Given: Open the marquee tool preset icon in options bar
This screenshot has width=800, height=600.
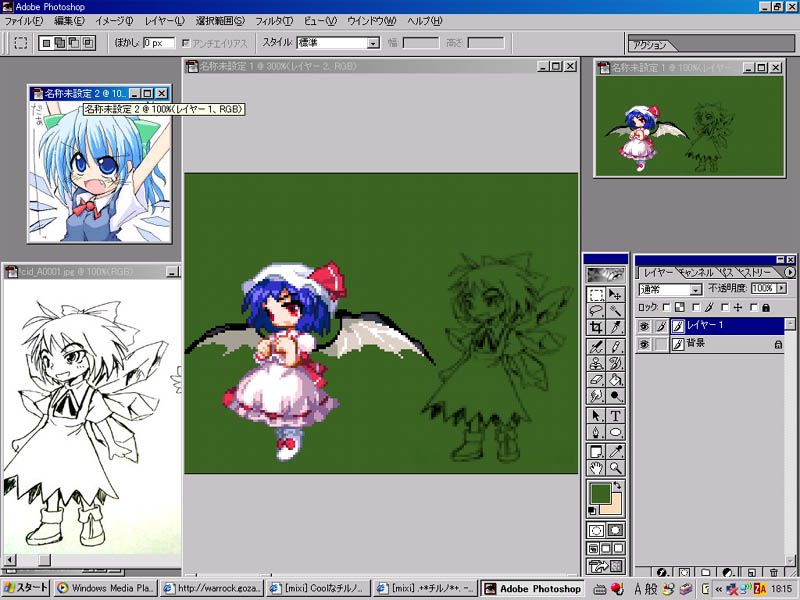Looking at the screenshot, I should click(20, 43).
